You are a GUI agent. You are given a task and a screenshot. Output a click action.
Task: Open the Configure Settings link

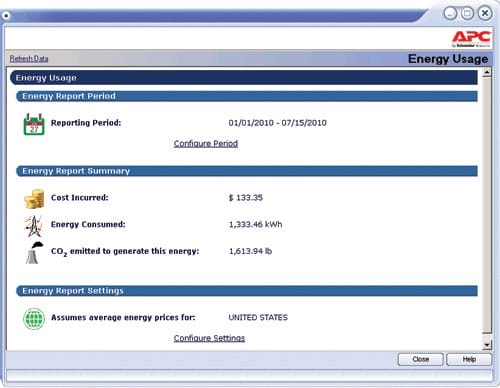[209, 338]
